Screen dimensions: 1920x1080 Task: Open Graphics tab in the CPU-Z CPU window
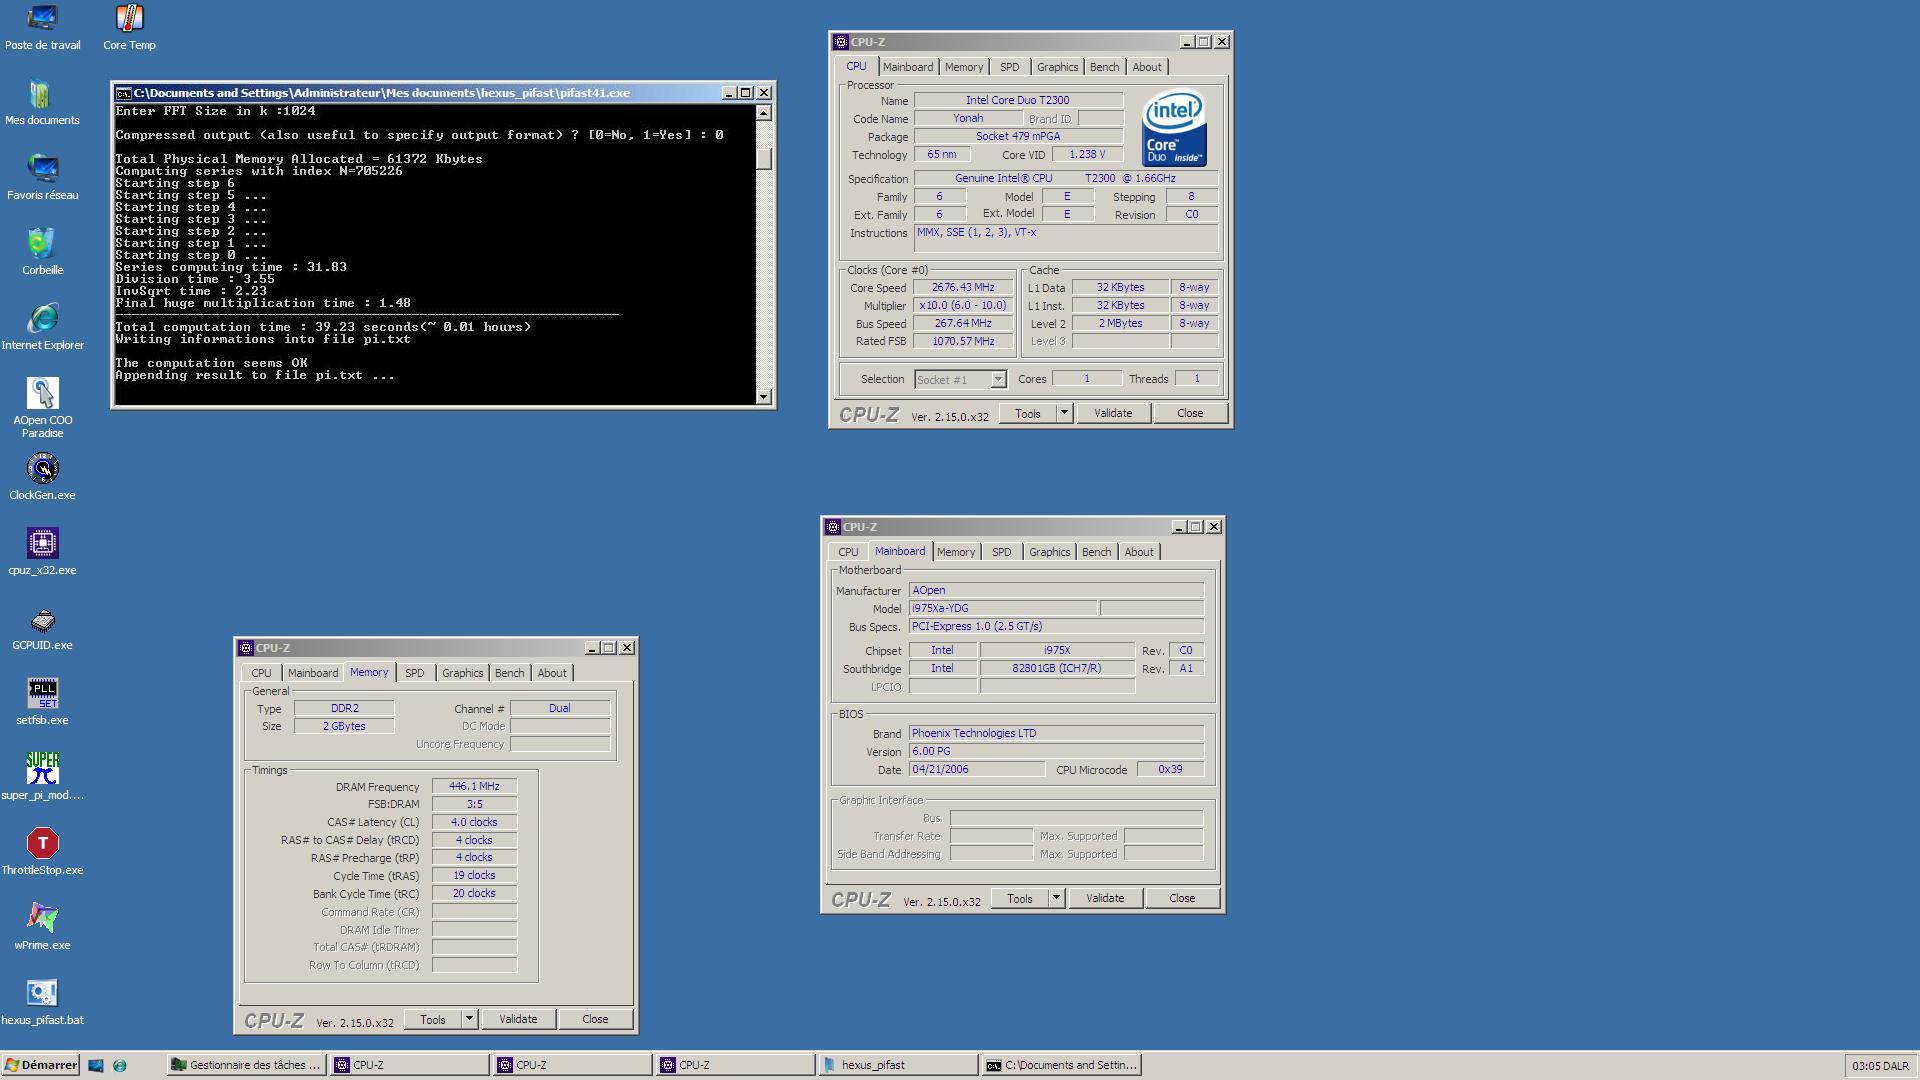[x=1057, y=67]
